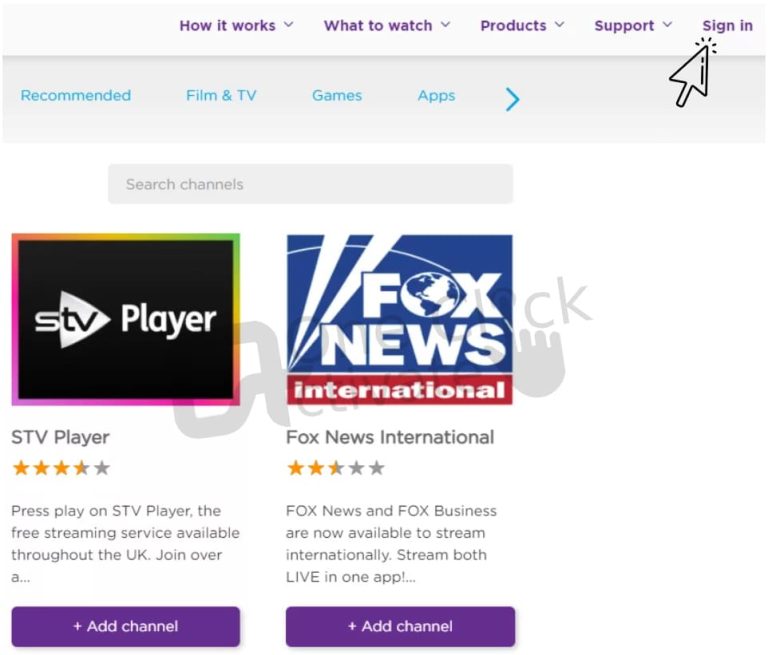The image size is (768, 655).
Task: Expand the What to watch chevron
Action: pyautogui.click(x=445, y=24)
